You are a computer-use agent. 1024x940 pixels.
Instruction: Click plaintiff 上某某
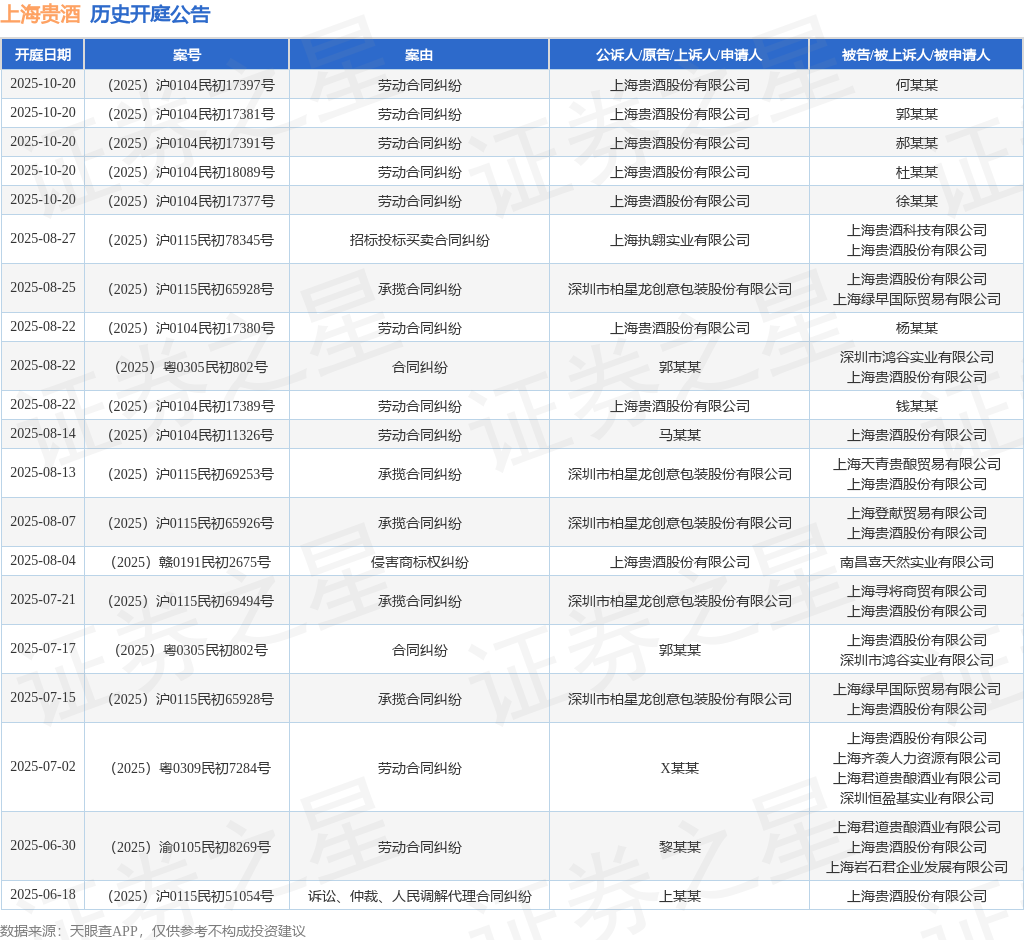[x=679, y=896]
